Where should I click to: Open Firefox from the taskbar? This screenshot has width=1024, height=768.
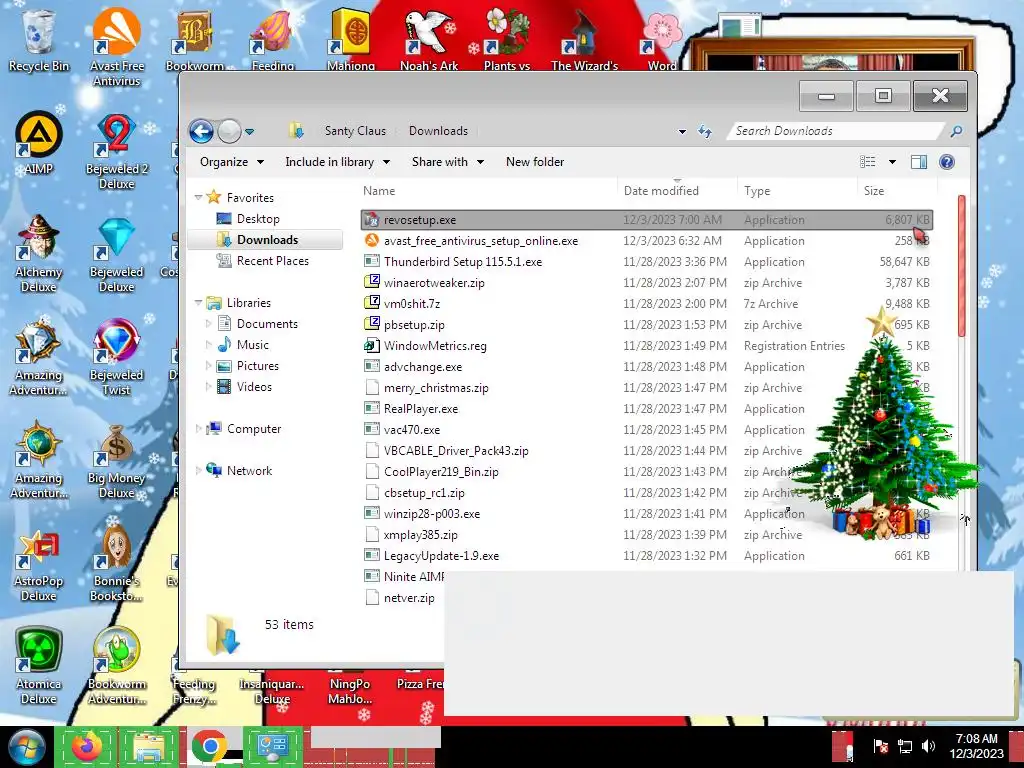86,746
